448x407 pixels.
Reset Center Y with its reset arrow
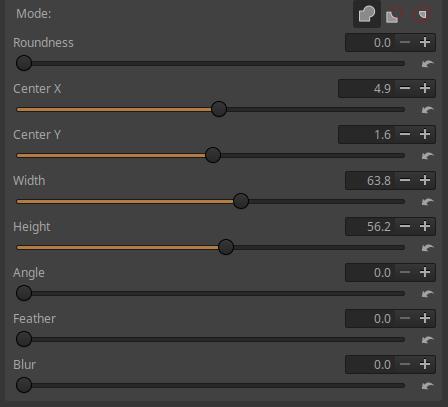[427, 155]
